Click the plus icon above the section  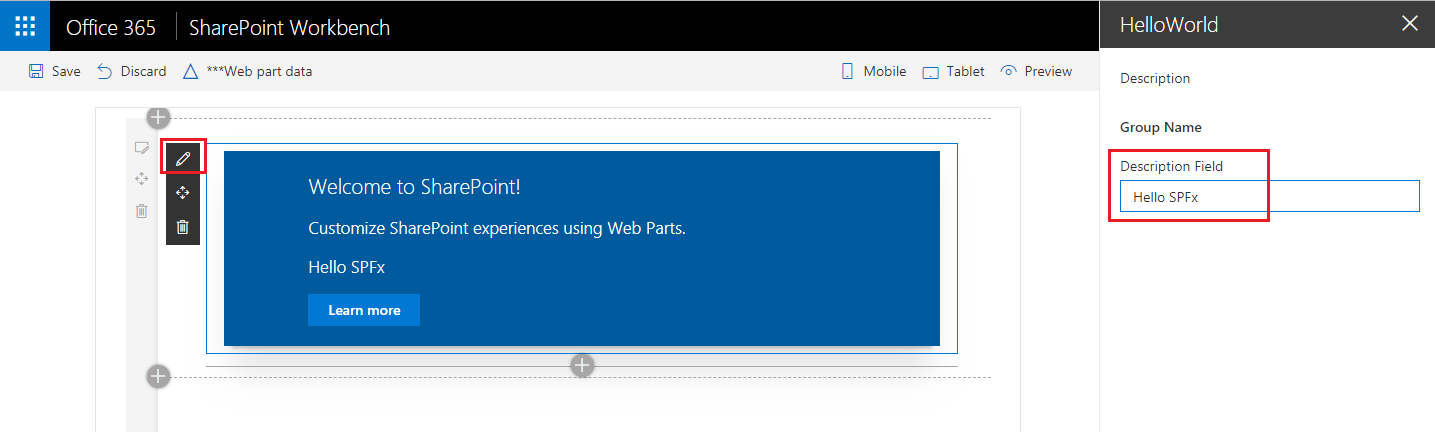point(158,118)
